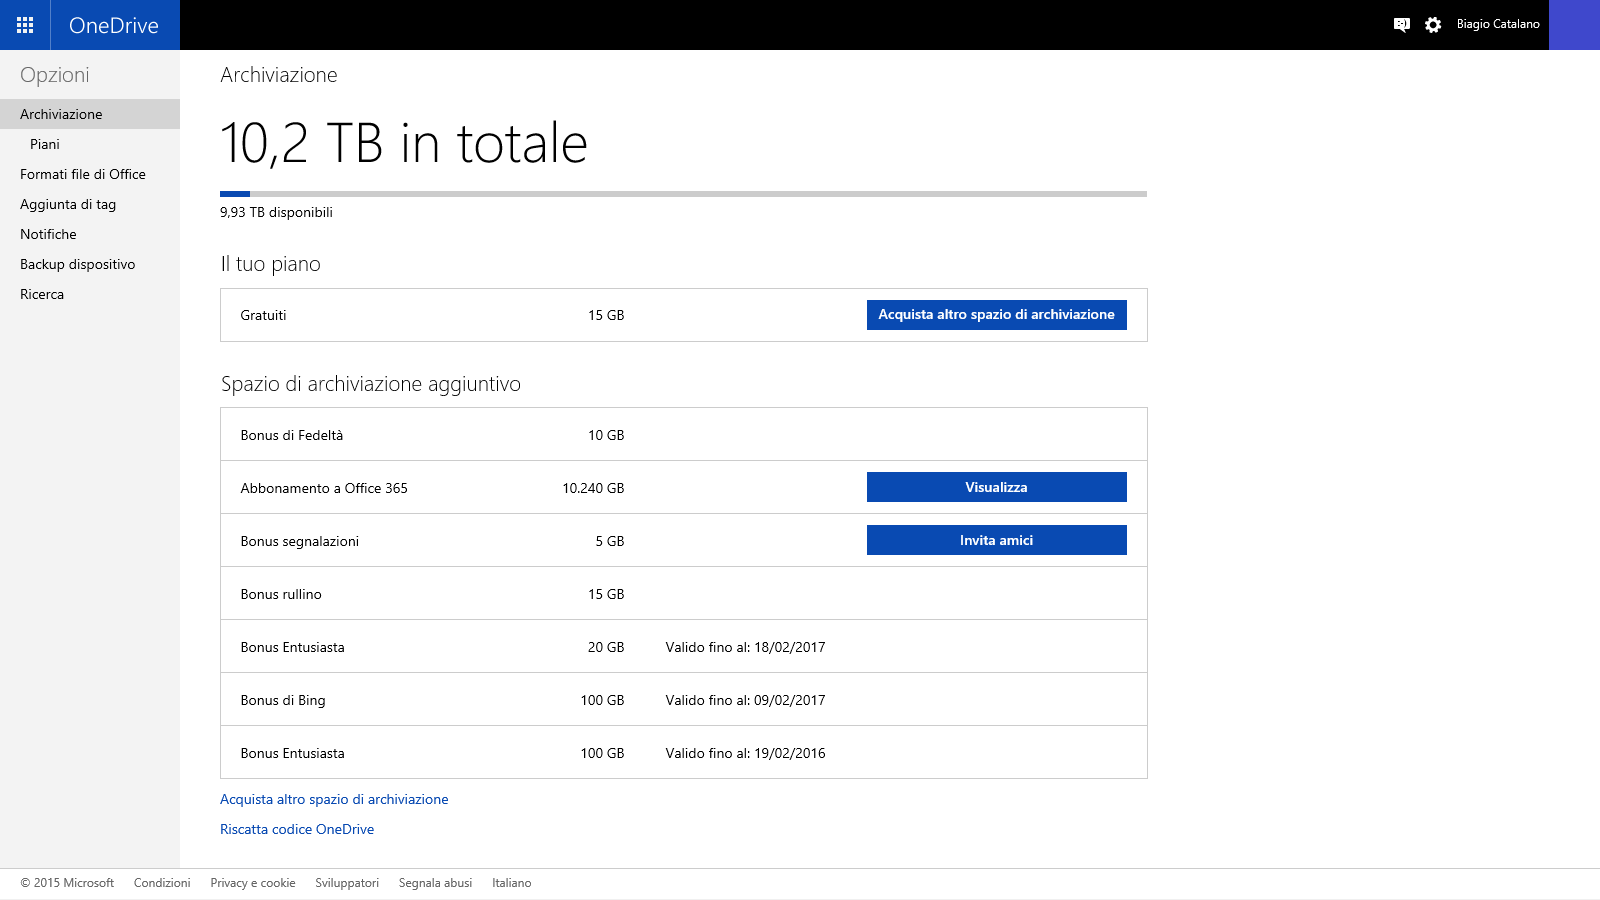
Task: Open the app launcher grid icon
Action: pyautogui.click(x=25, y=25)
